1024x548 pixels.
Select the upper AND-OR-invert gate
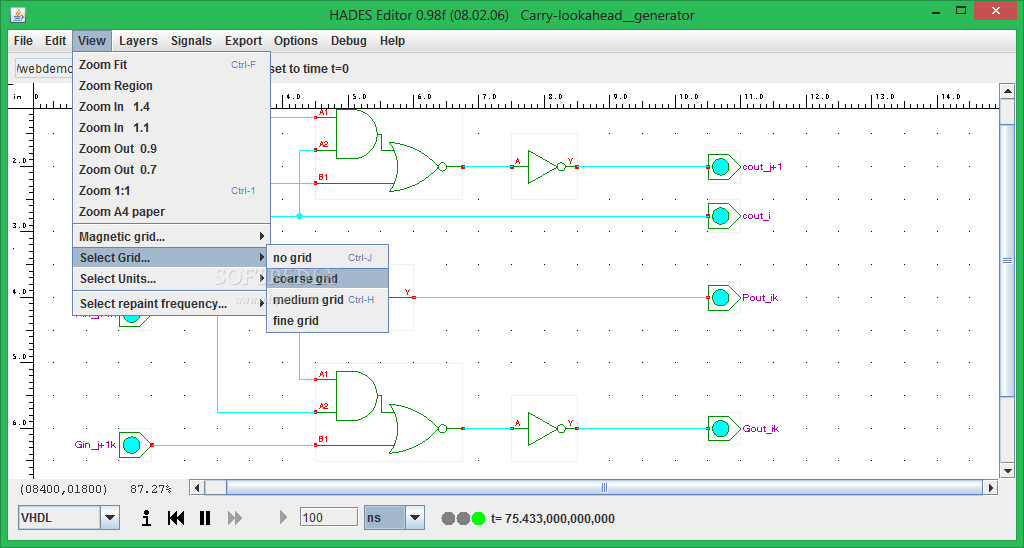click(389, 154)
